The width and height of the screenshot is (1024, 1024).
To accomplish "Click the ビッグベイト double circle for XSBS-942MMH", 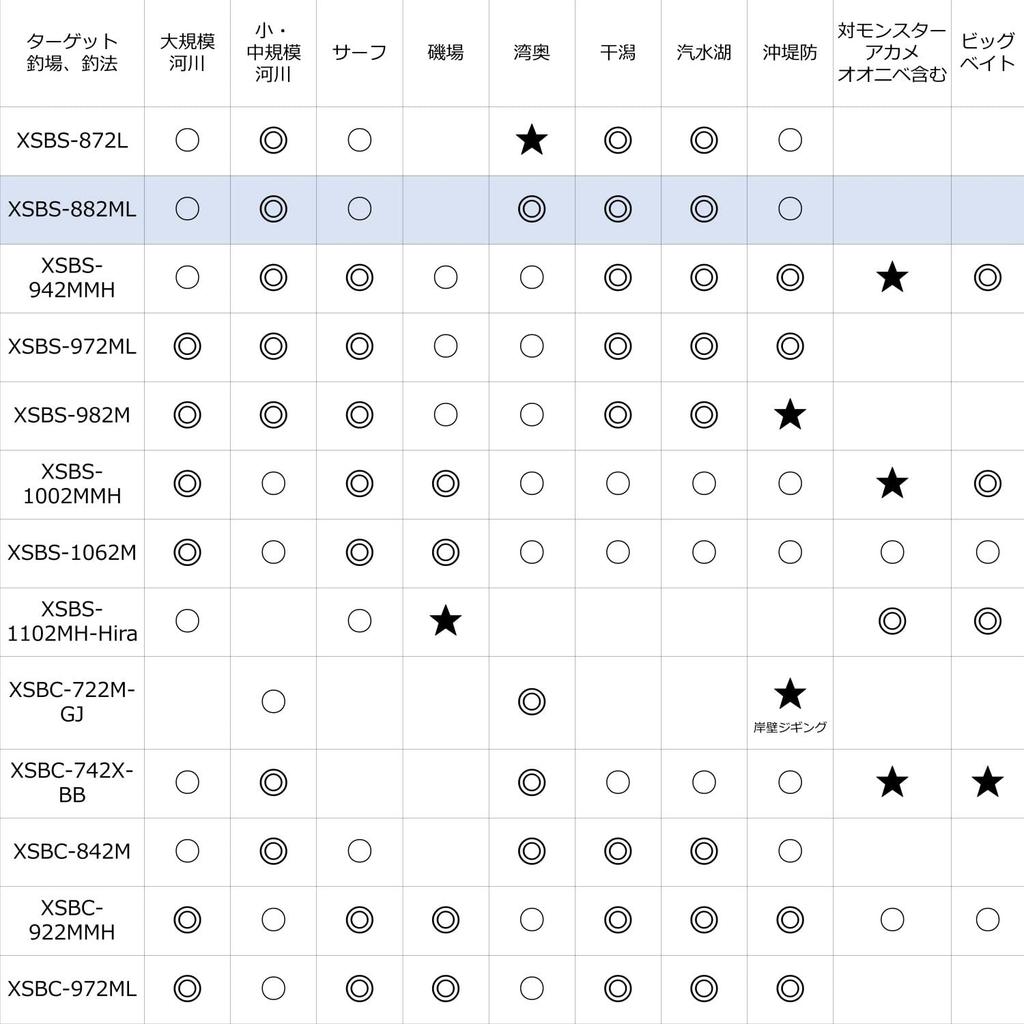I will 987,278.
